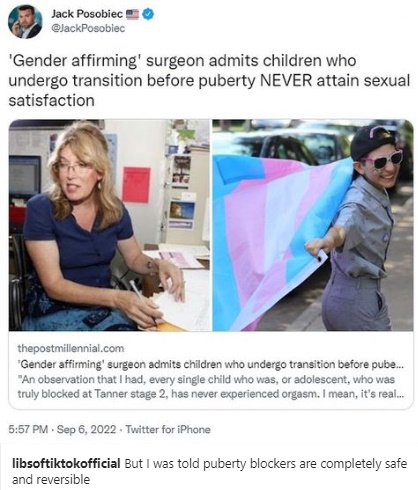Viewport: 418px width, 490px height.
Task: Click the Twitter for iPhone source label
Action: pos(168,429)
